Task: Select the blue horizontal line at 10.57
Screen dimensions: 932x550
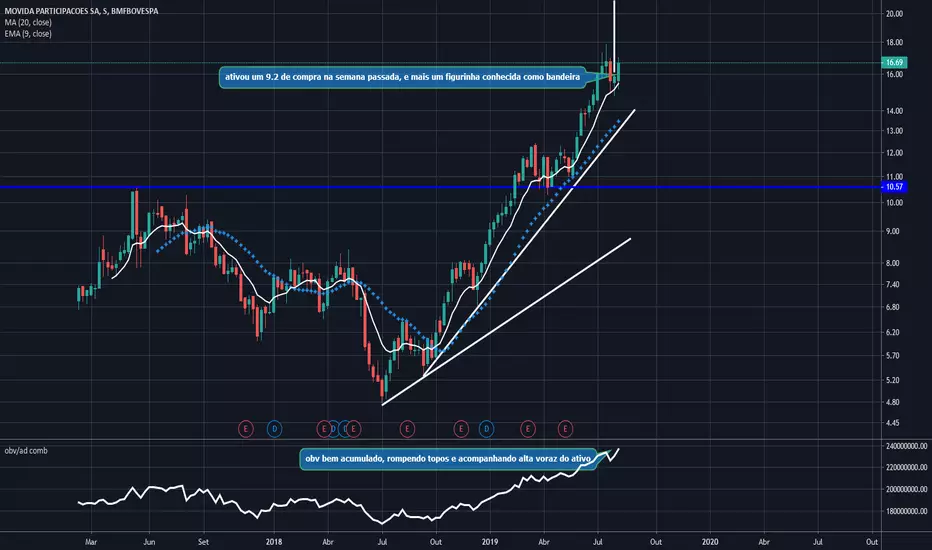Action: click(440, 187)
